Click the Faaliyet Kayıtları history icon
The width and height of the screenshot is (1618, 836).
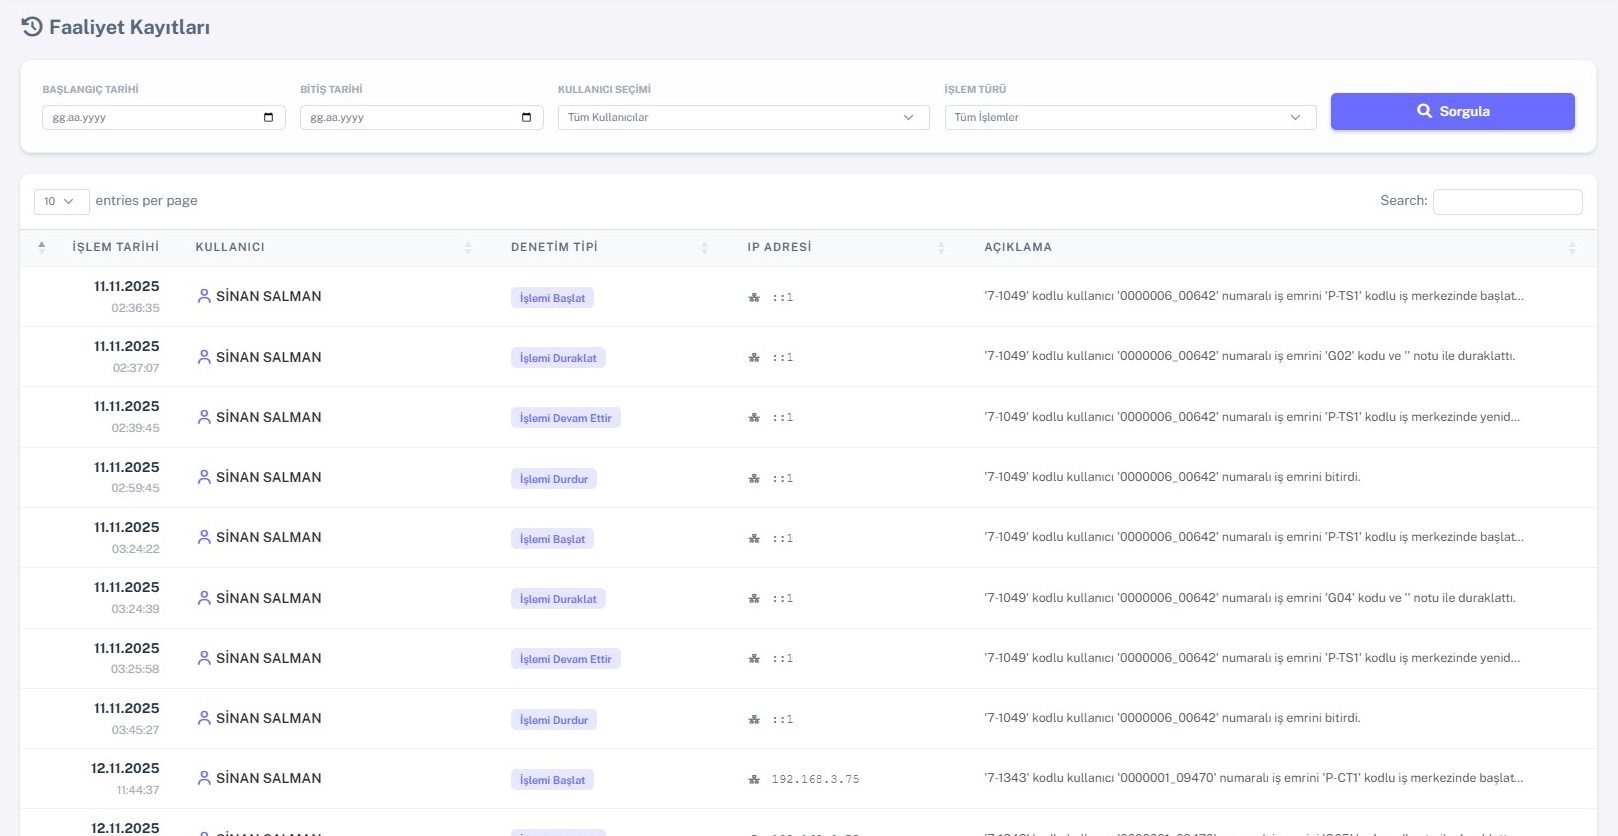click(32, 27)
